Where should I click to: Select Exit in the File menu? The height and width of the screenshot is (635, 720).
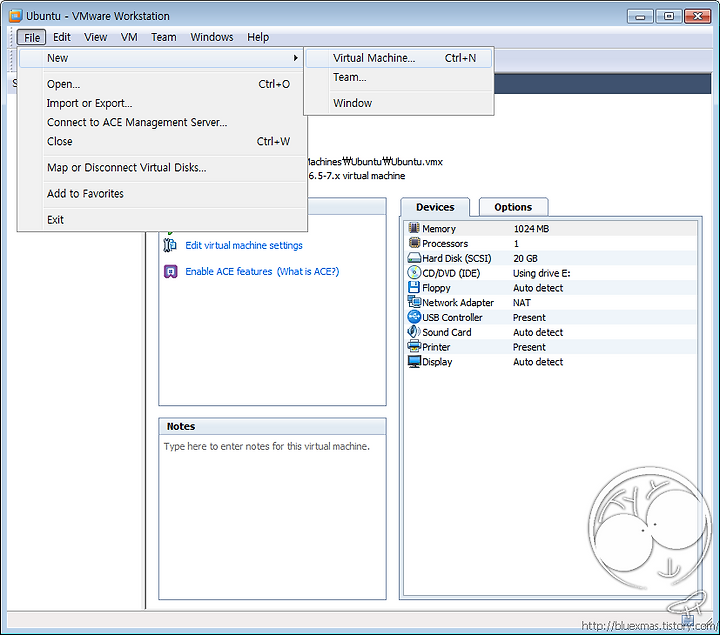point(162,220)
